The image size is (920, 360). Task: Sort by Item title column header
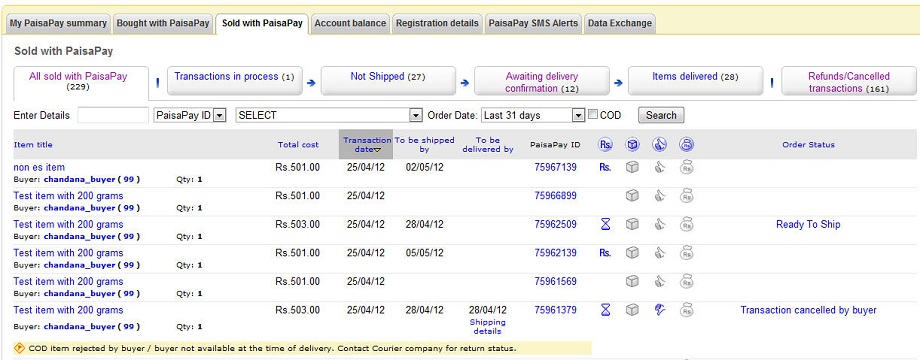(33, 144)
